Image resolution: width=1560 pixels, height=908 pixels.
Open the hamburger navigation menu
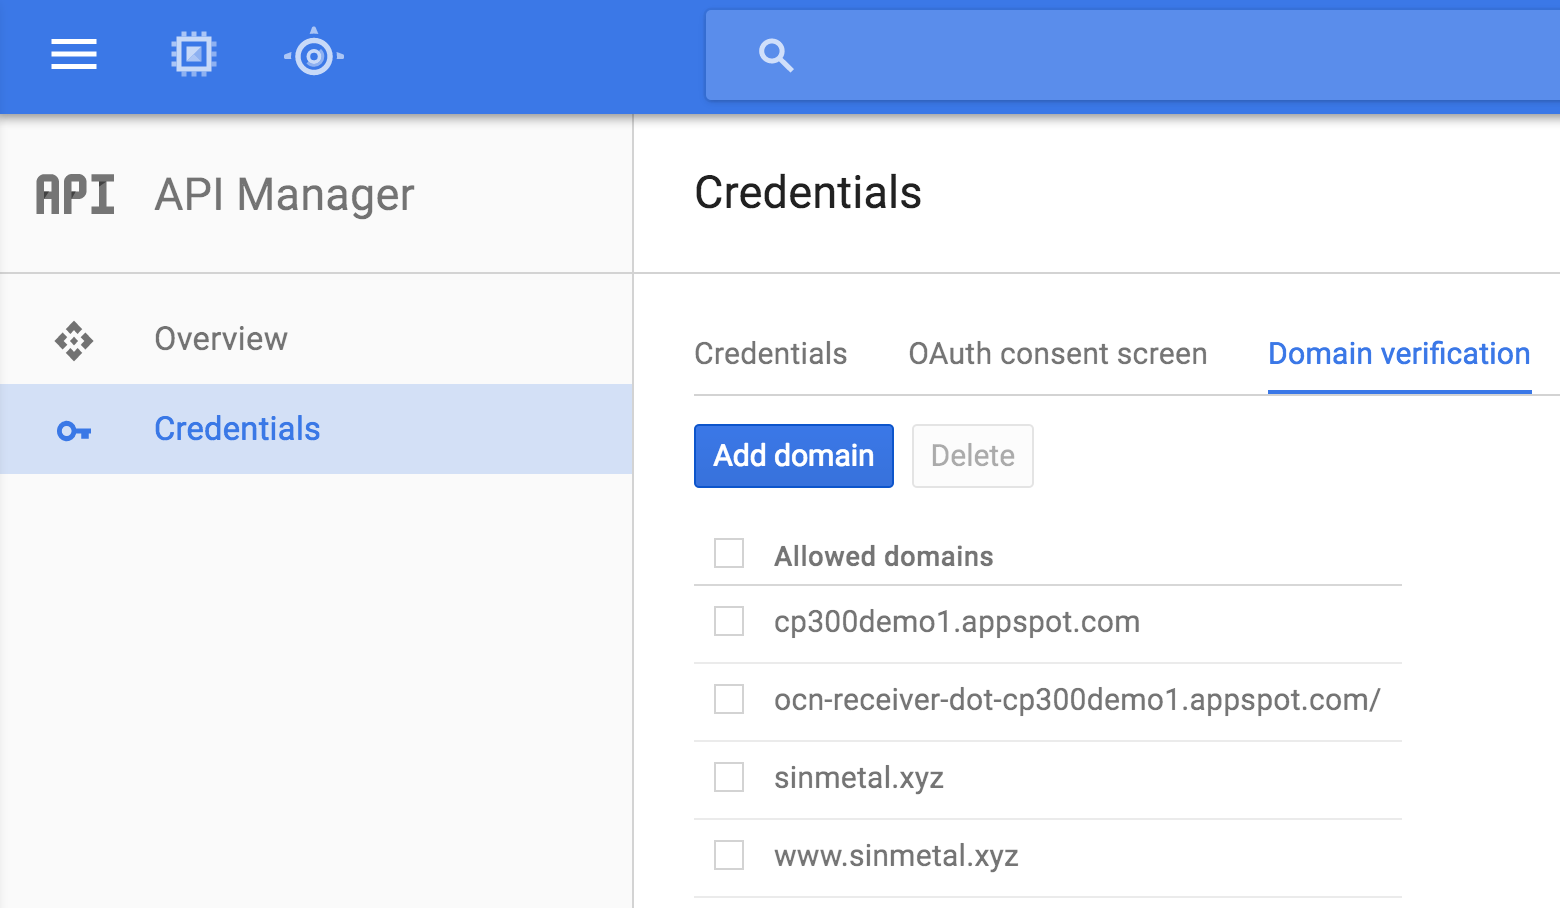click(74, 55)
